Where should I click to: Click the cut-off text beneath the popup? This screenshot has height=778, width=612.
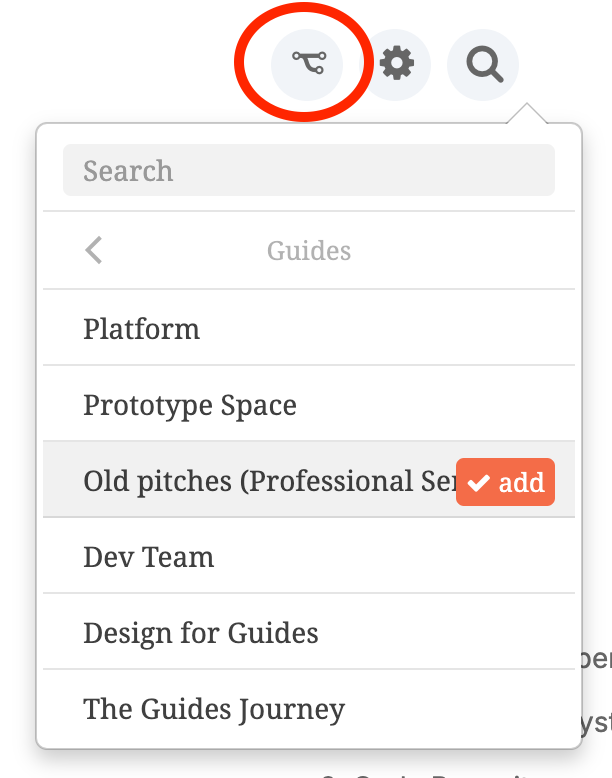tap(427, 775)
